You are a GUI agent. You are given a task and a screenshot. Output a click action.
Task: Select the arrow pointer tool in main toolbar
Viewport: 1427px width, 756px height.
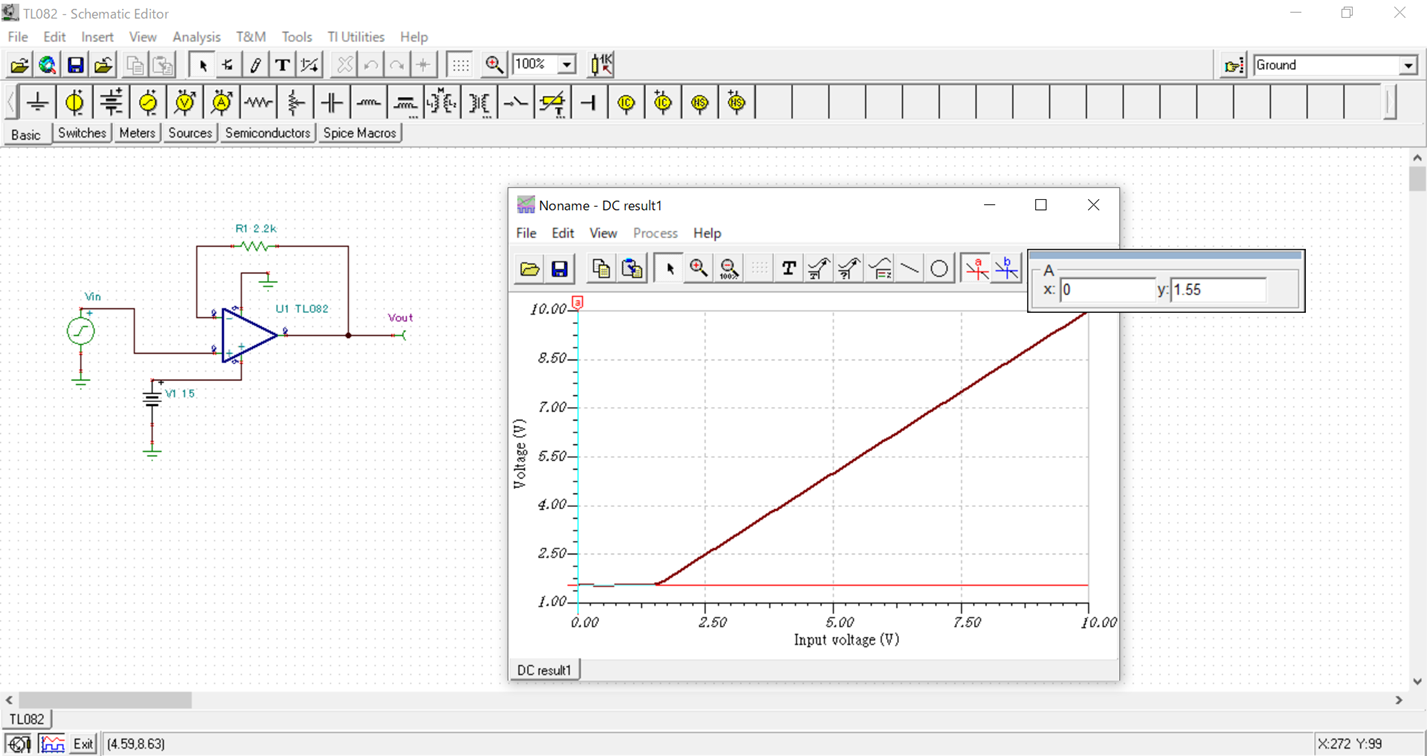point(202,65)
